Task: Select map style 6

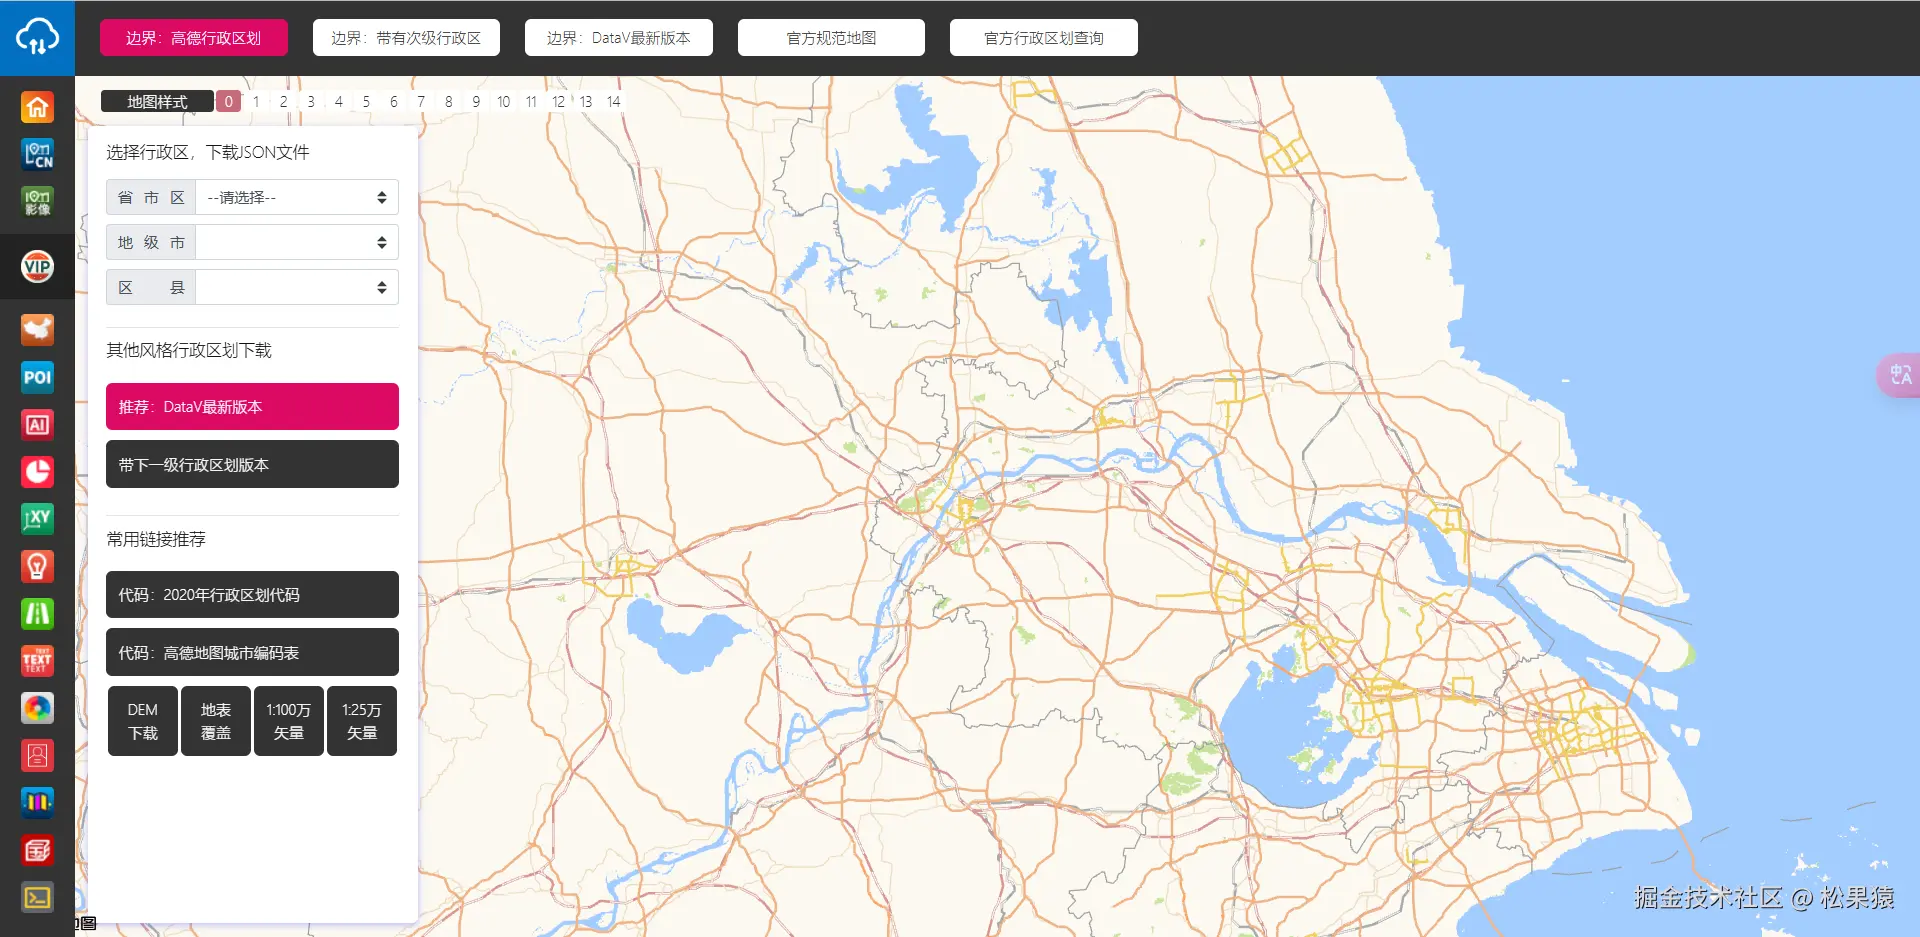Action: click(x=393, y=101)
